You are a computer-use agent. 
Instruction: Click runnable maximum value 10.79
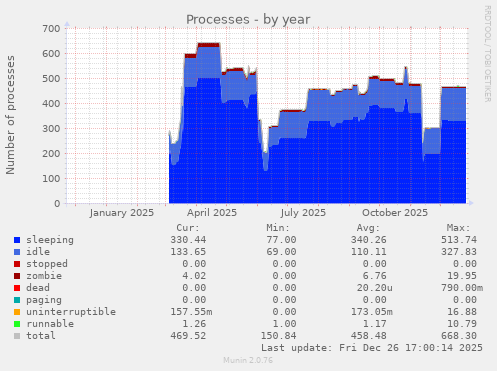pos(462,324)
